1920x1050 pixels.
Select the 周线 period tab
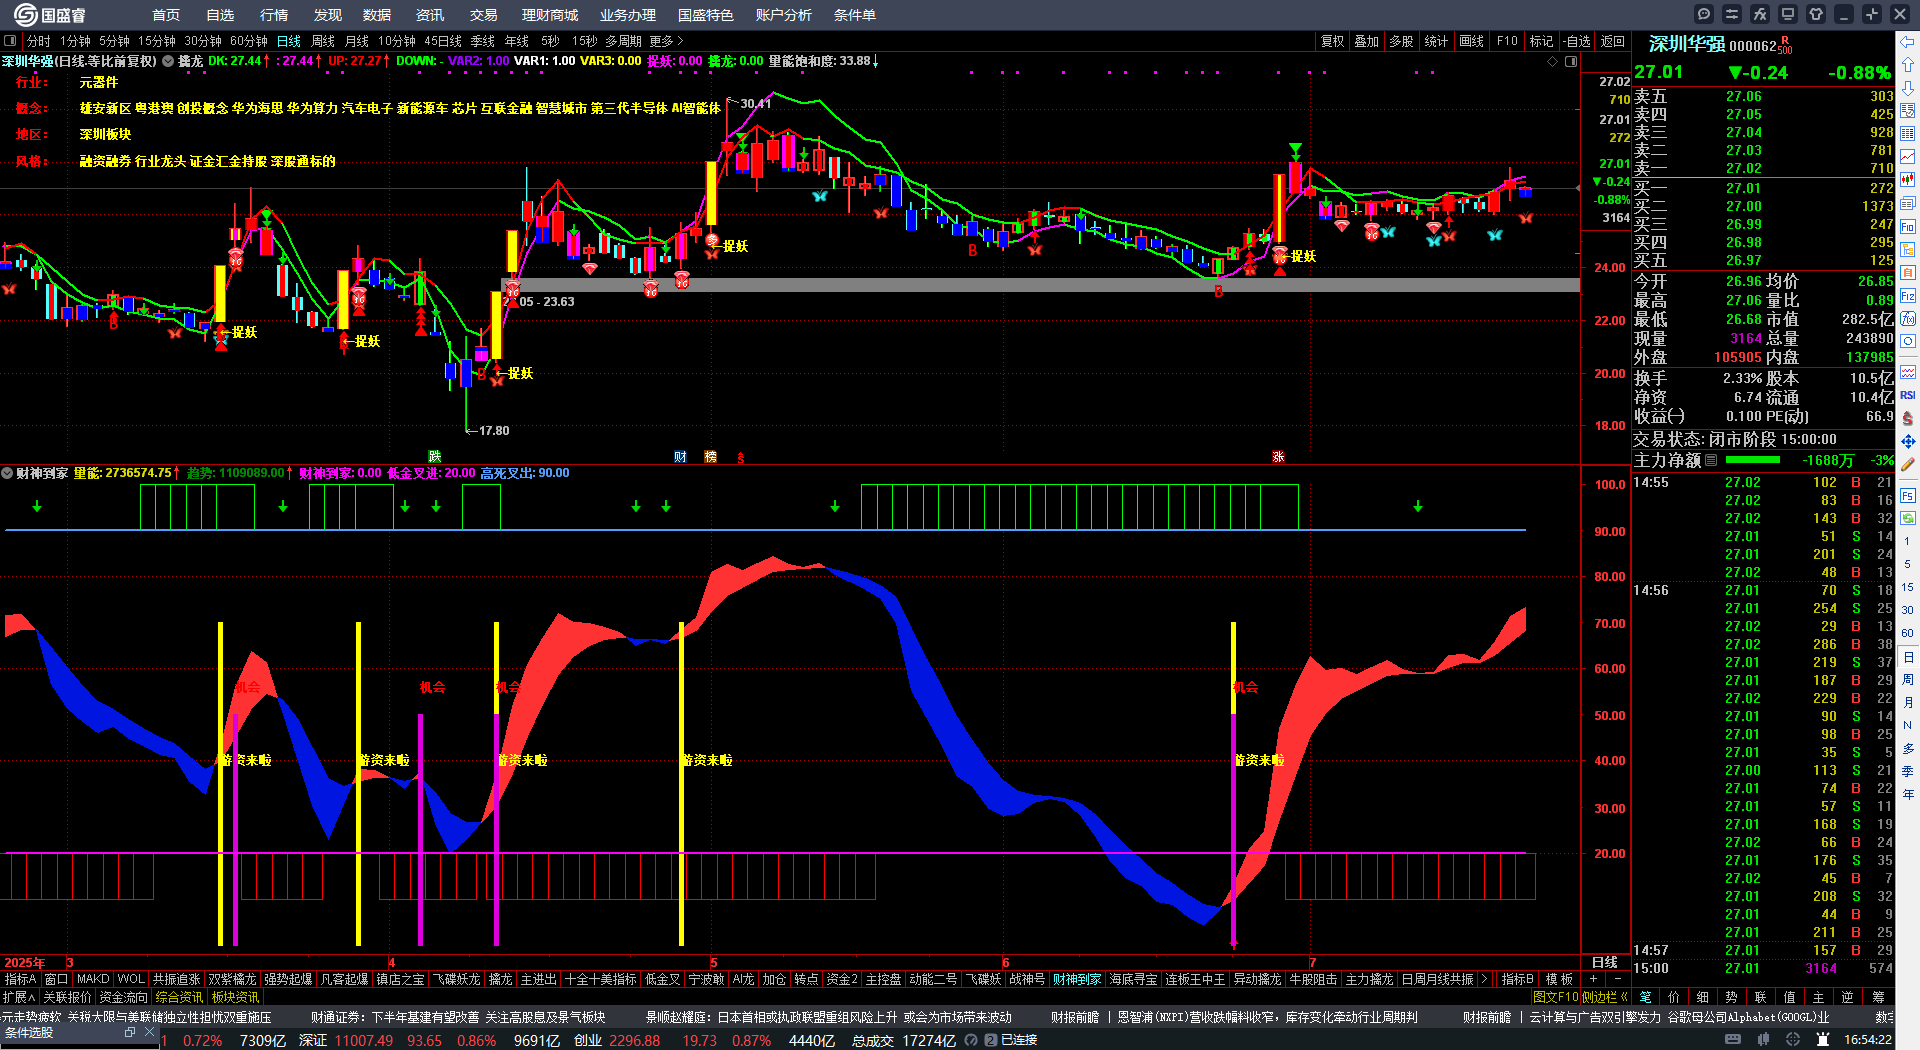coord(323,41)
